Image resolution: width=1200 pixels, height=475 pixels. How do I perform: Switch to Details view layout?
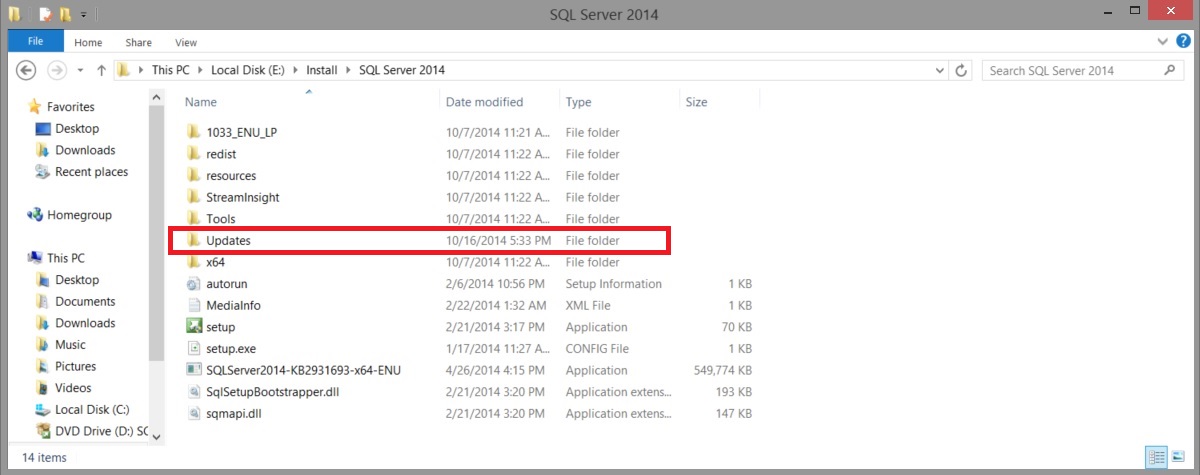[1157, 455]
